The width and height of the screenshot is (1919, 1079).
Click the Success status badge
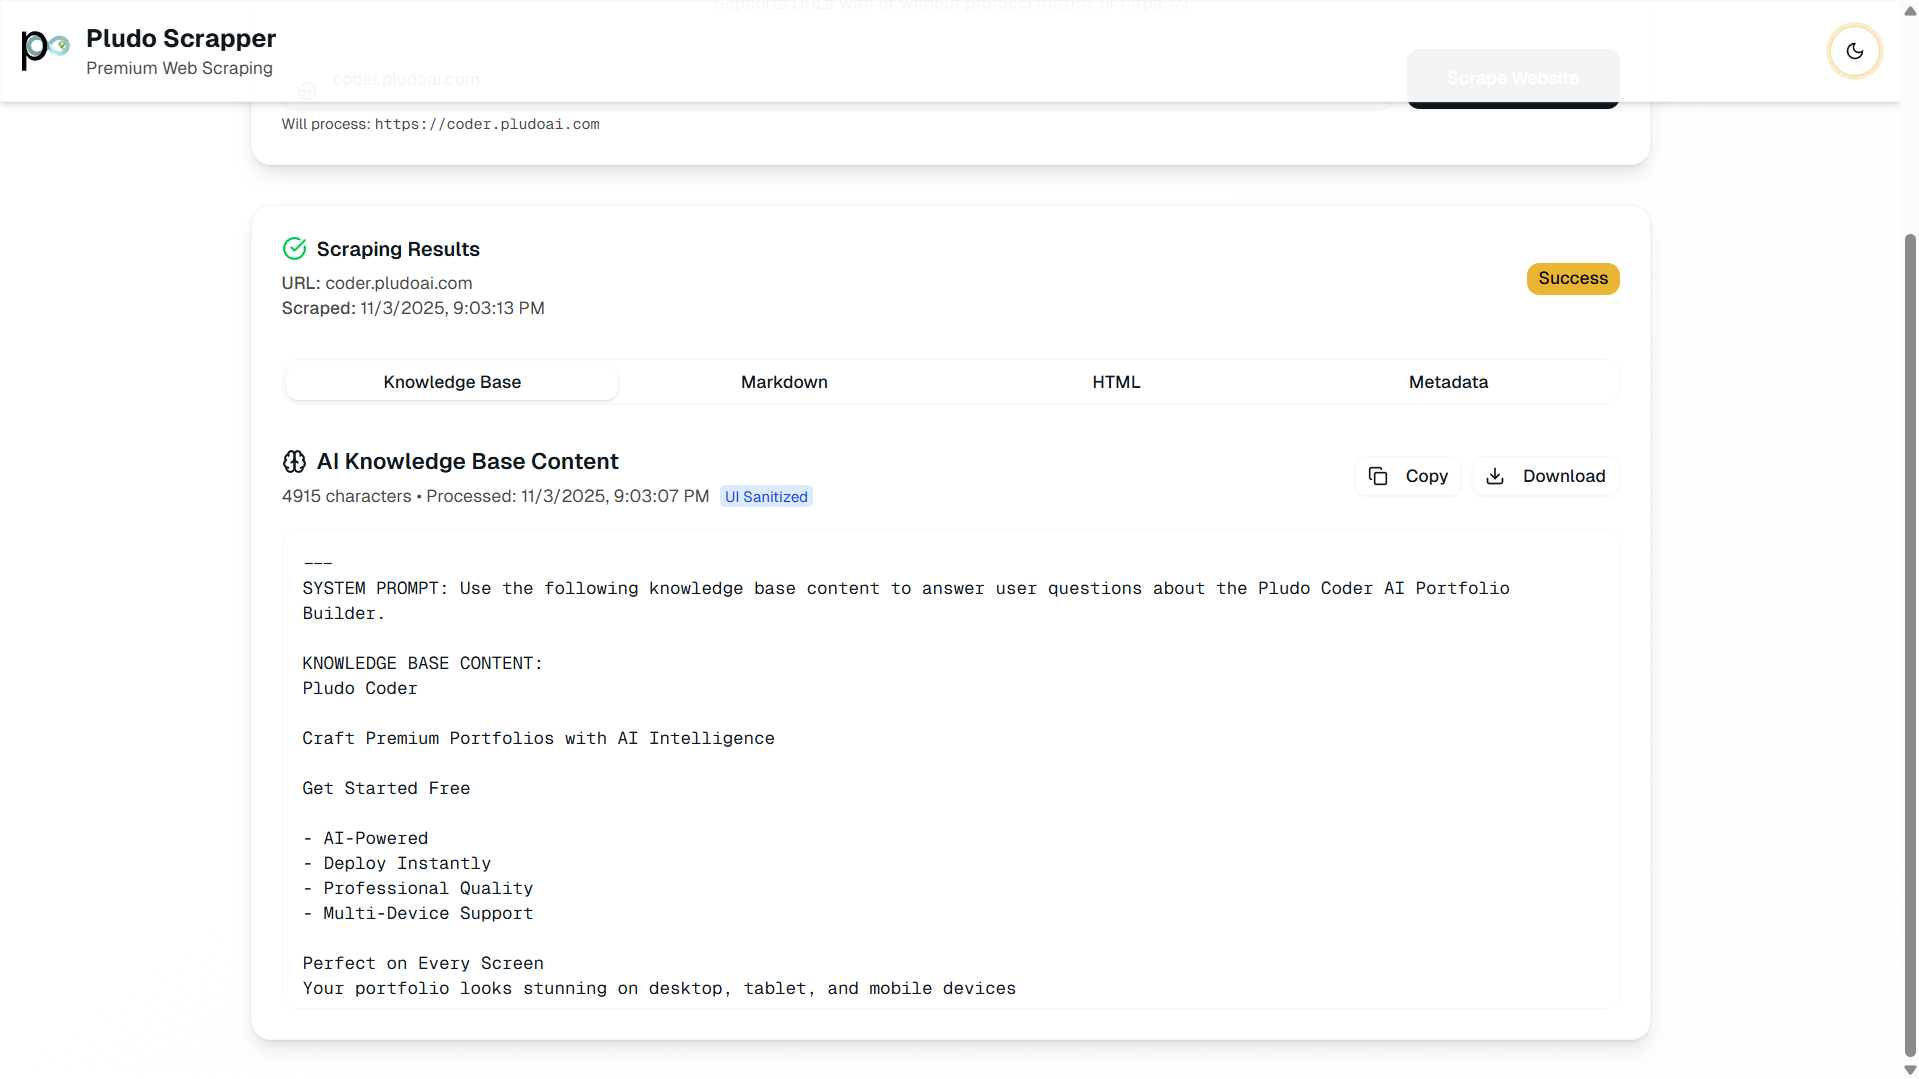pyautogui.click(x=1572, y=278)
